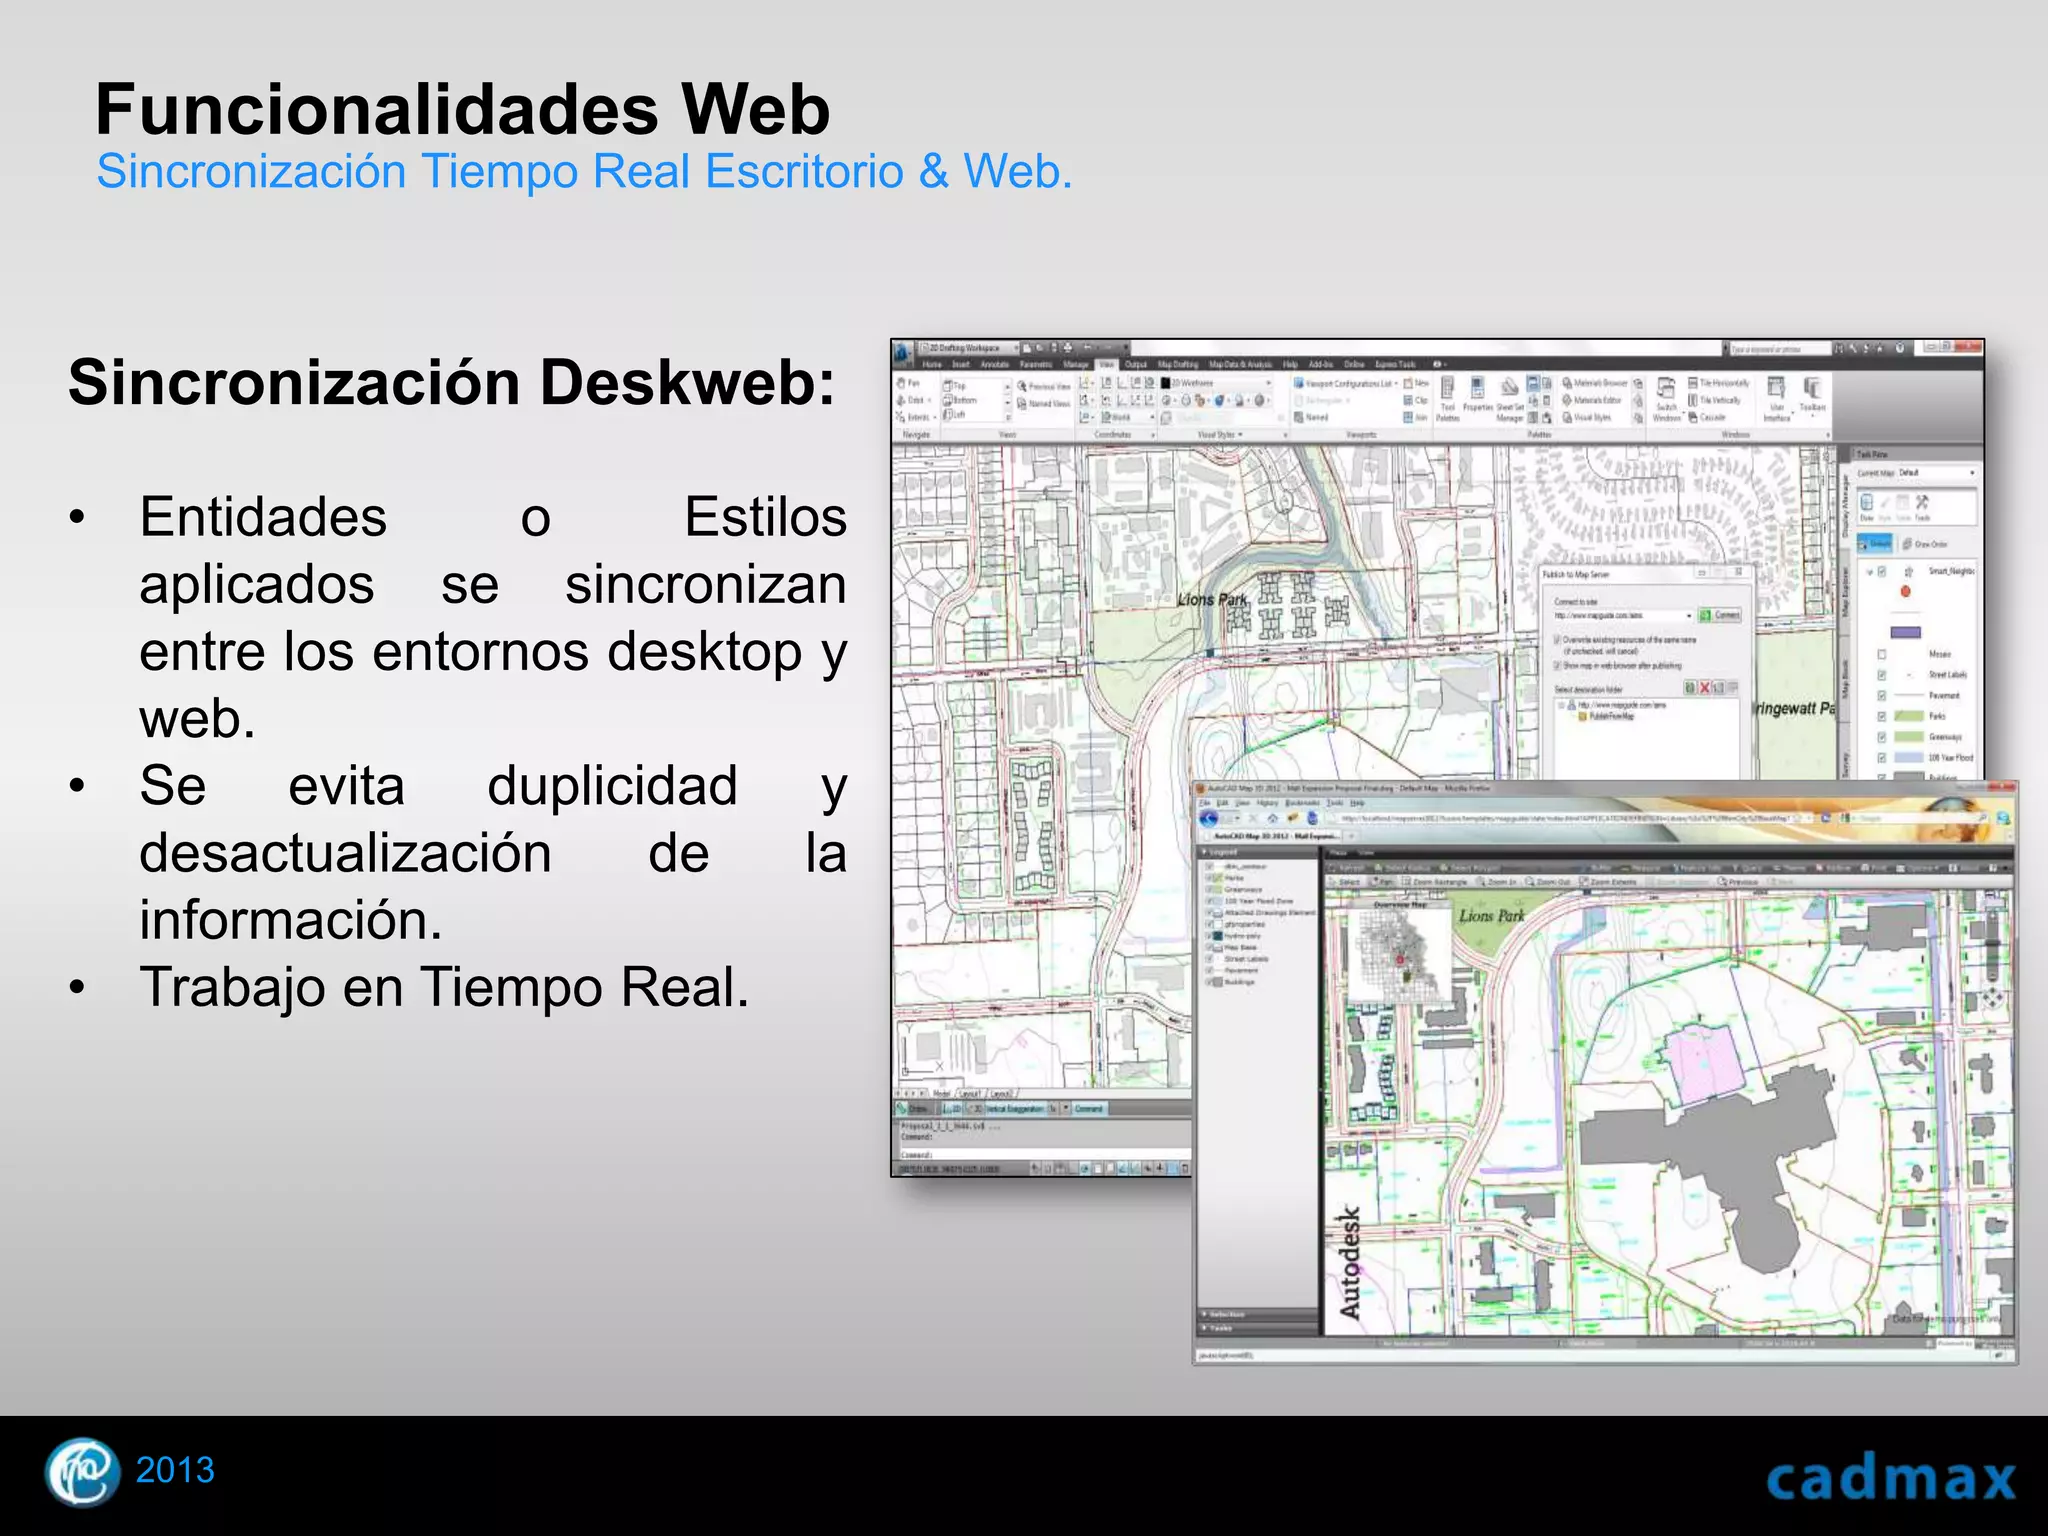
Task: Click the Previous View tool
Action: [1044, 386]
